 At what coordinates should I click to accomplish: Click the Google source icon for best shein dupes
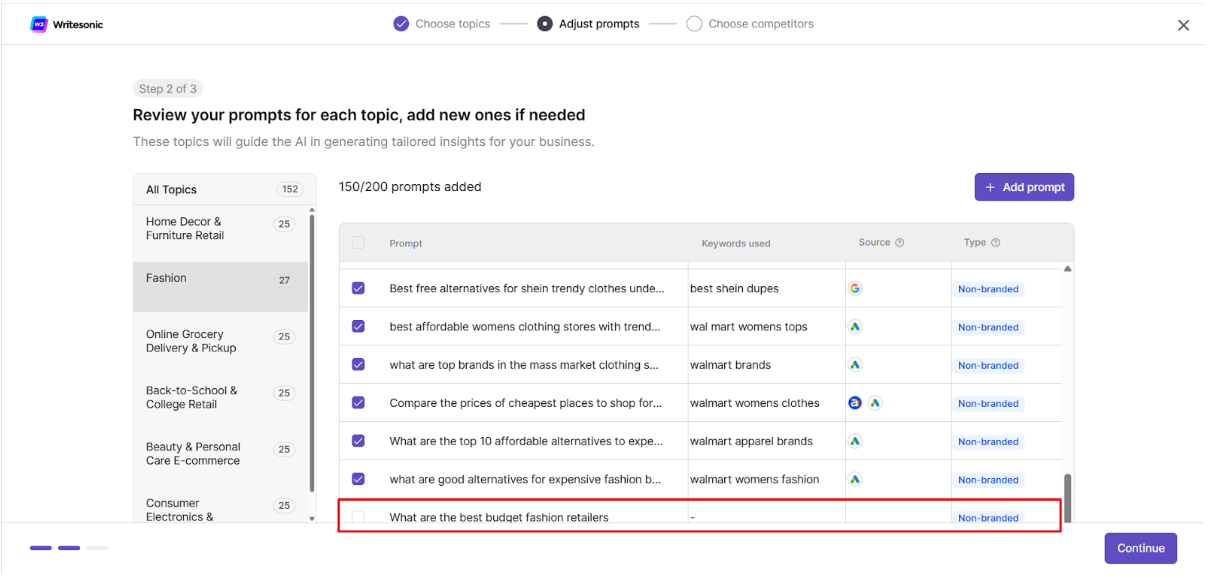(x=855, y=288)
